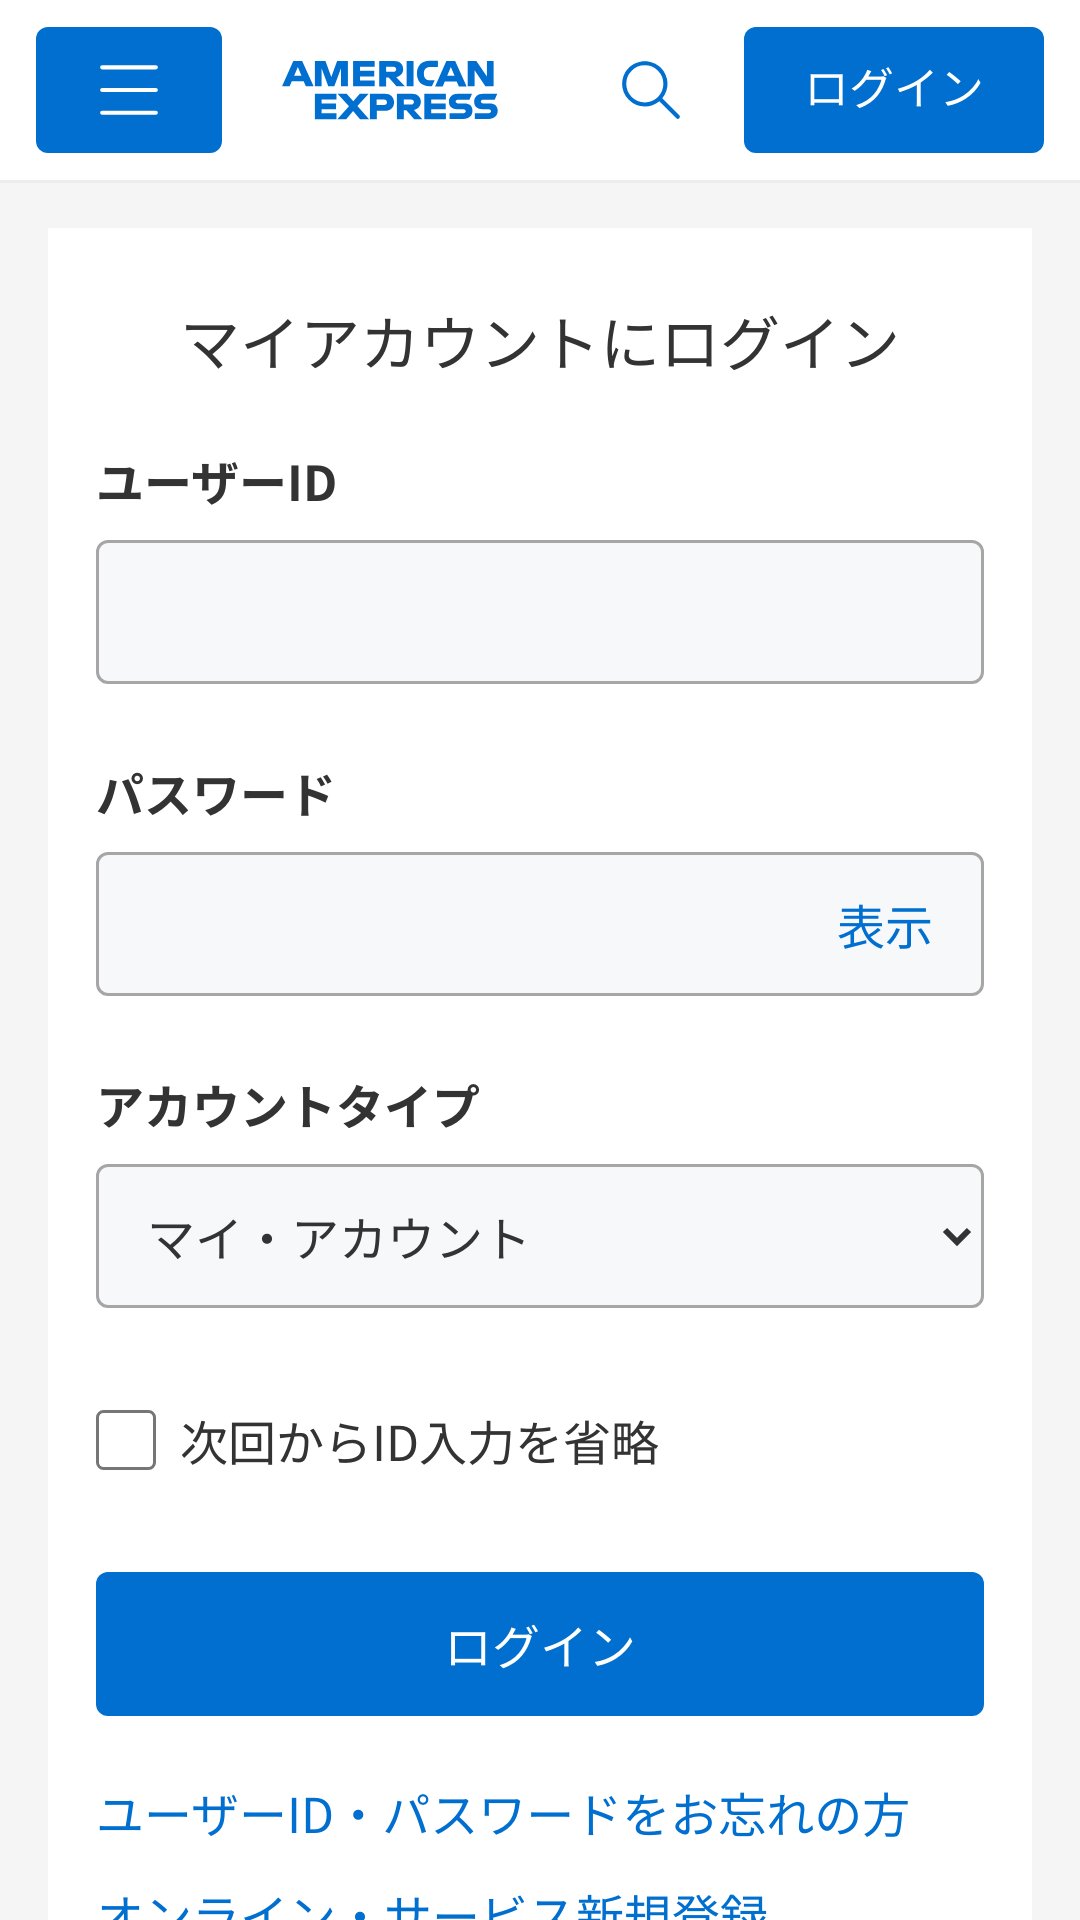The height and width of the screenshot is (1920, 1080).
Task: Open オンライン・サービス新規登録 link
Action: 434,1906
